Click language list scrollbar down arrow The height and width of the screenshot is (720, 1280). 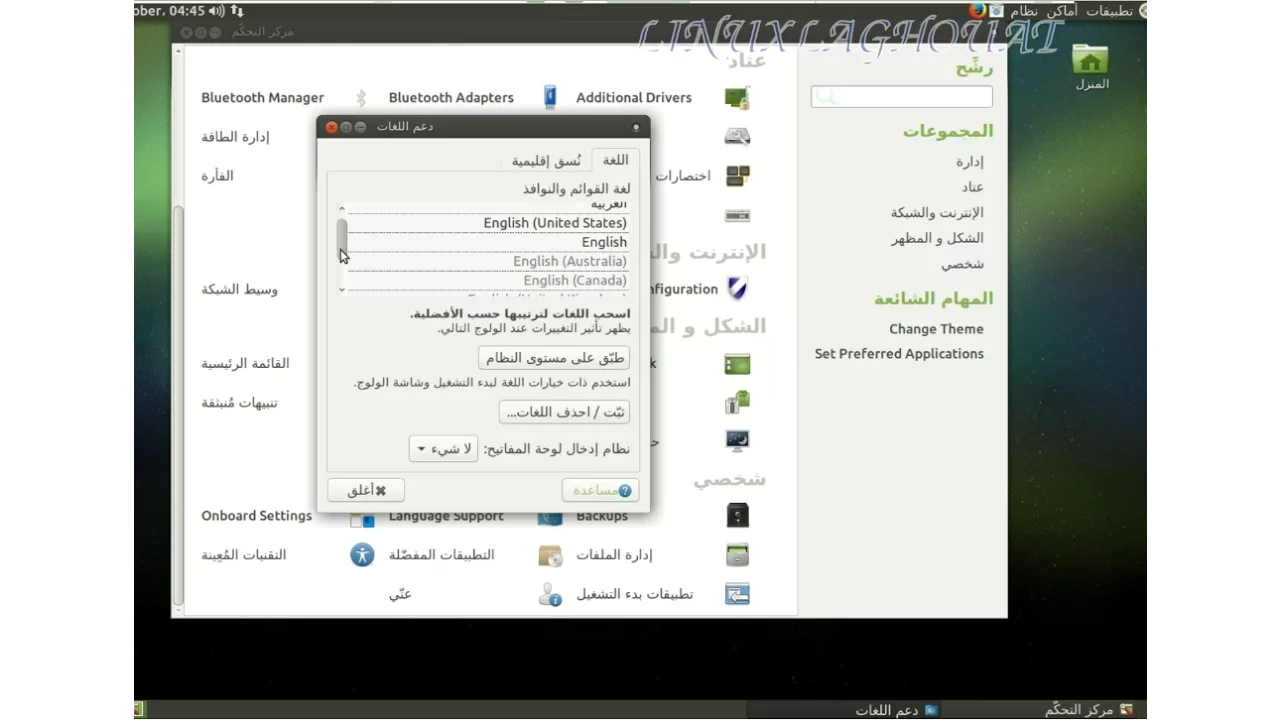coord(342,290)
